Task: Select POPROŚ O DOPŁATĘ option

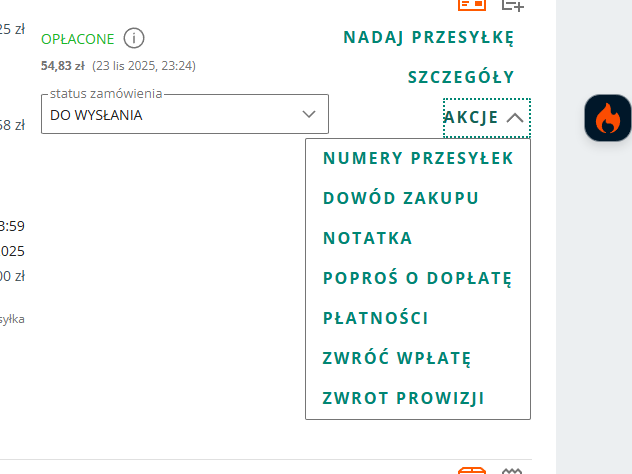Action: click(417, 278)
